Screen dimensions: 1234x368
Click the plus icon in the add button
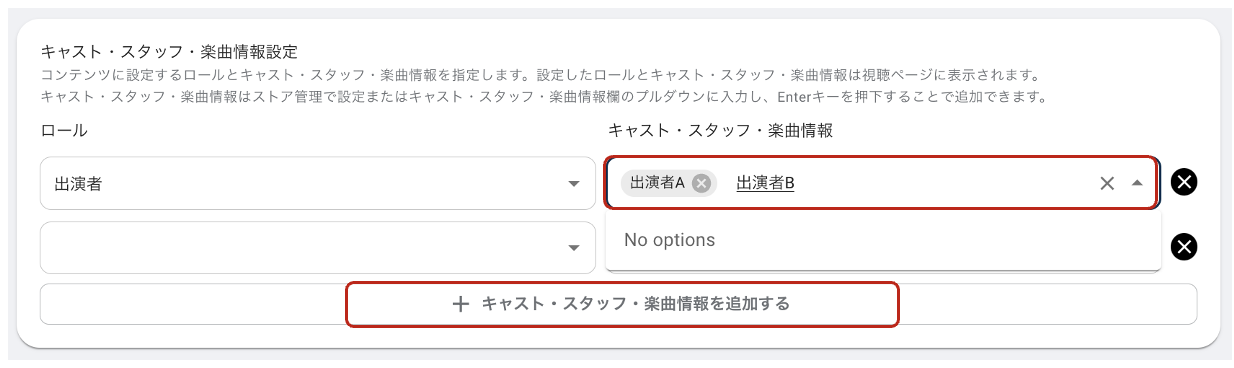coord(461,304)
